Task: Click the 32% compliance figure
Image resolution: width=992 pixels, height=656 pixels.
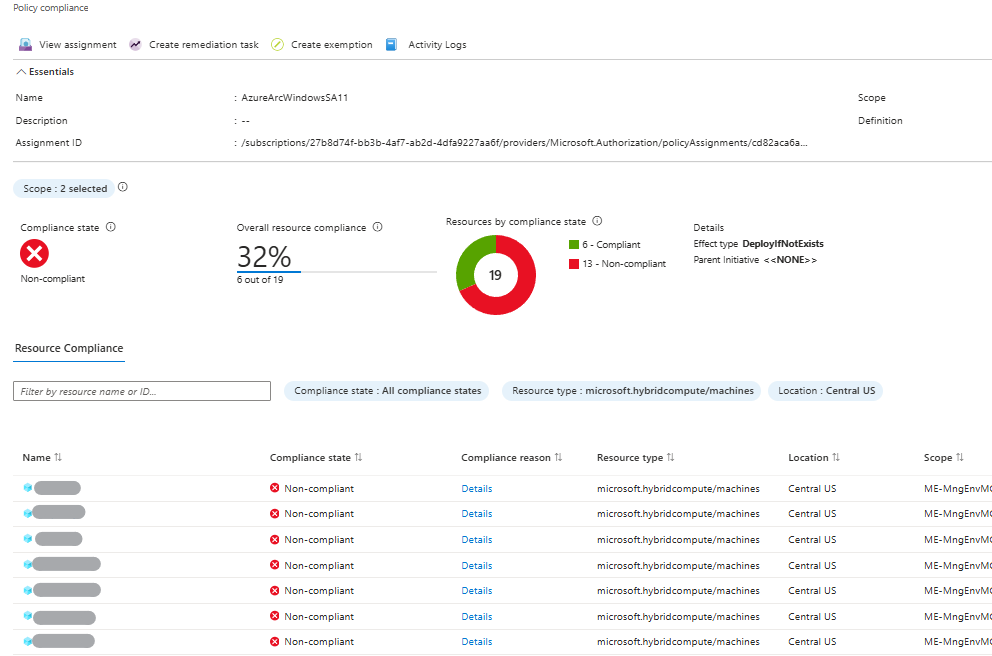Action: click(x=264, y=257)
